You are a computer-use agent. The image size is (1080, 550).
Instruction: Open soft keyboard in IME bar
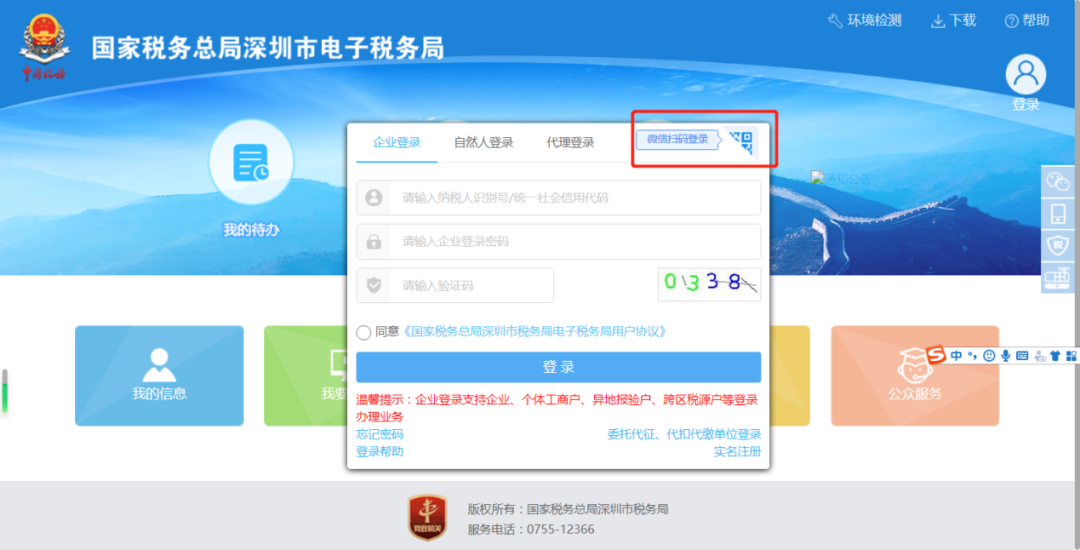point(1022,355)
